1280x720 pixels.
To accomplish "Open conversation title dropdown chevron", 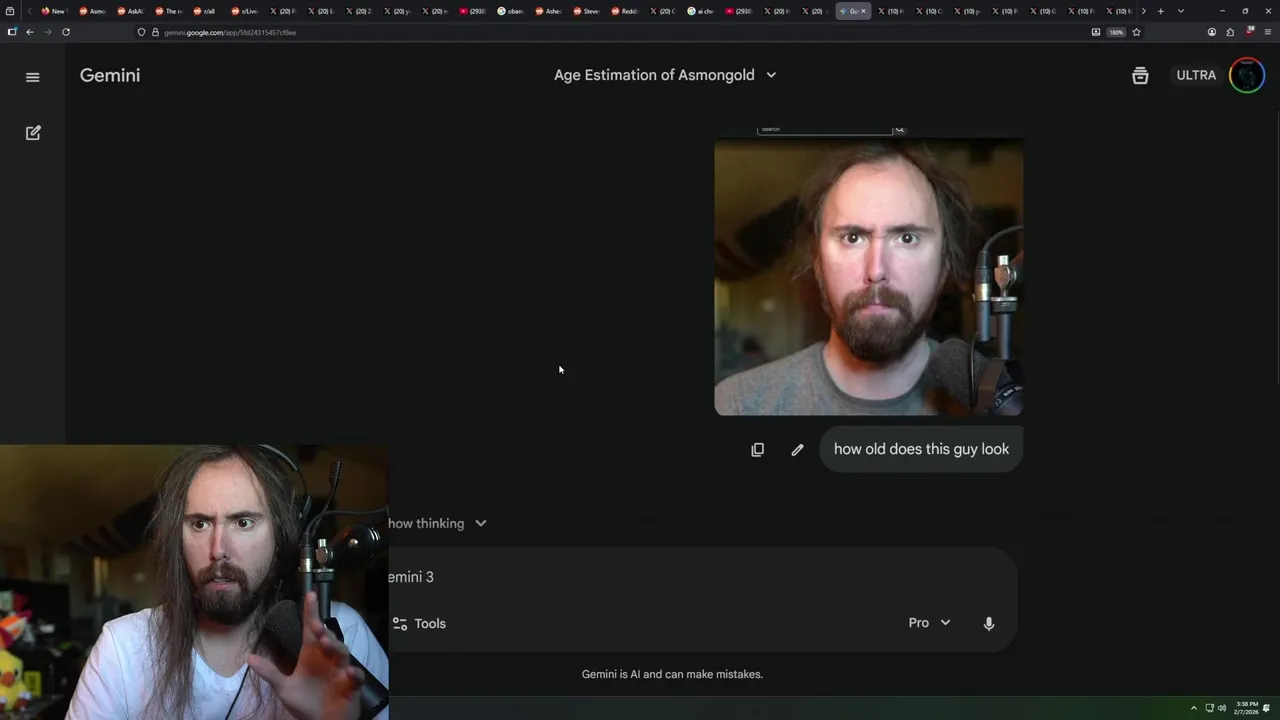I will 771,75.
